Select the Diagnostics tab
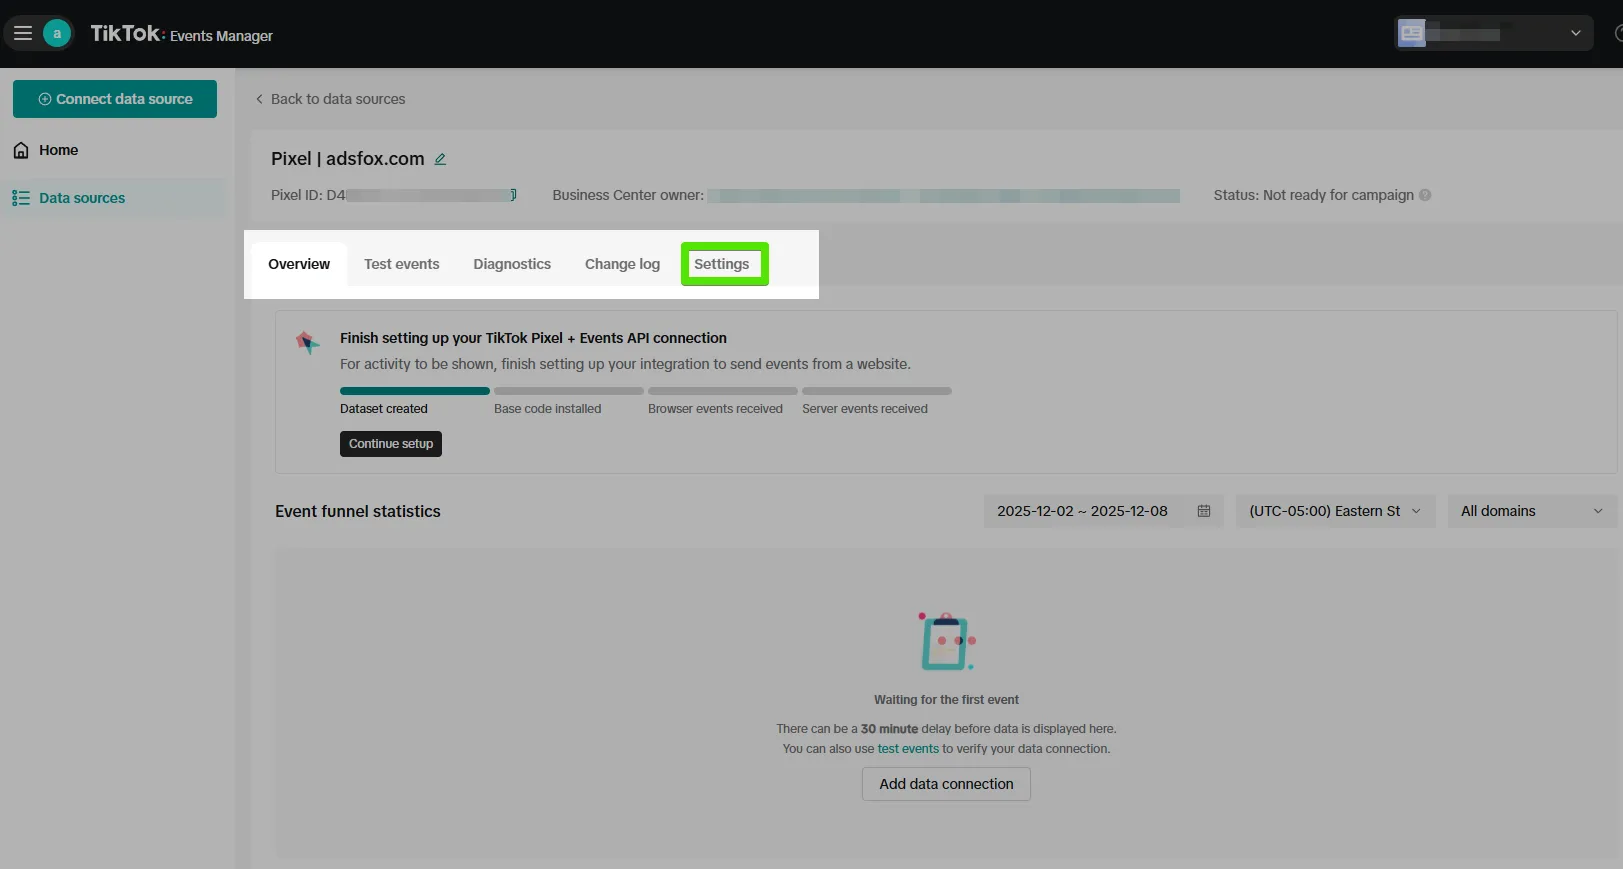Screen dimensions: 1623x869 point(512,264)
